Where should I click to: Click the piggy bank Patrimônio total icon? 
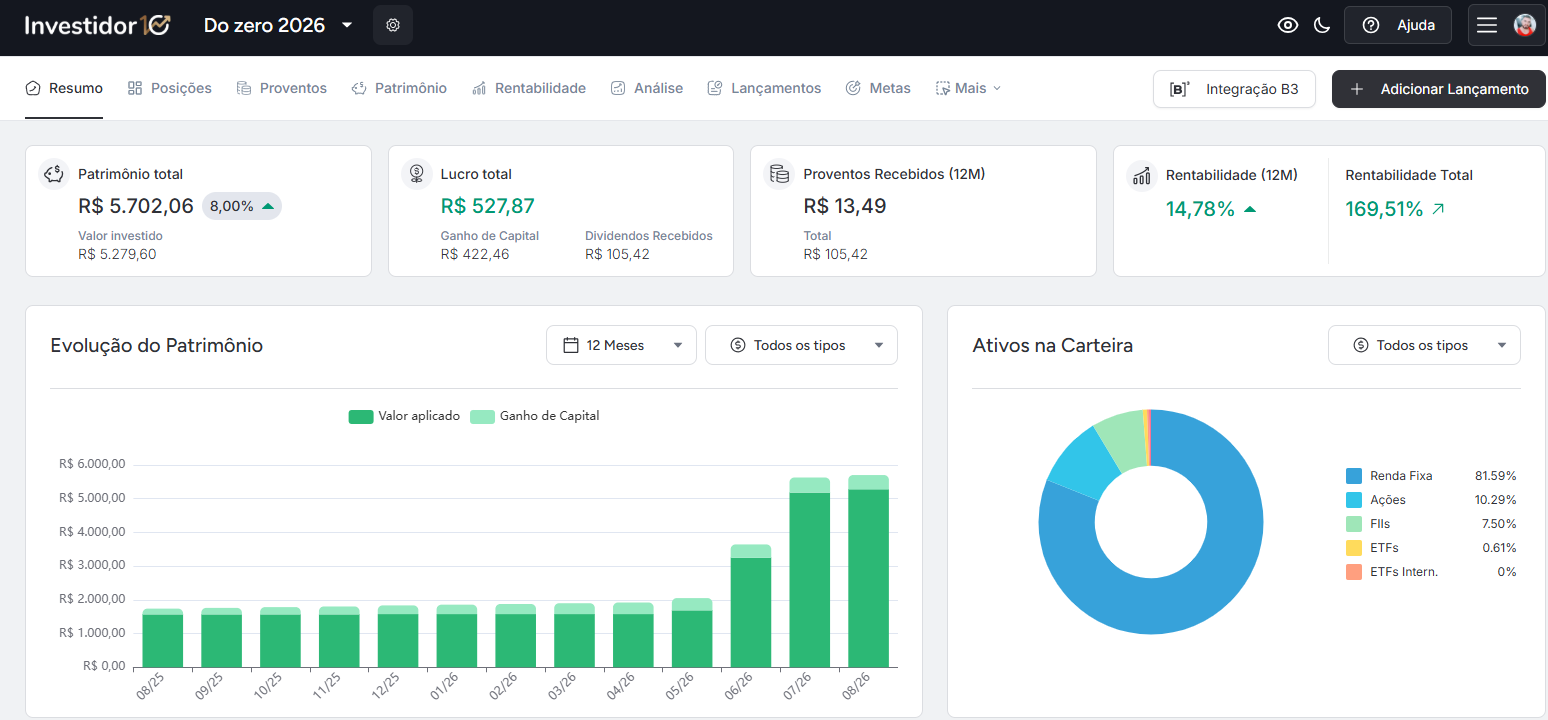coord(54,174)
